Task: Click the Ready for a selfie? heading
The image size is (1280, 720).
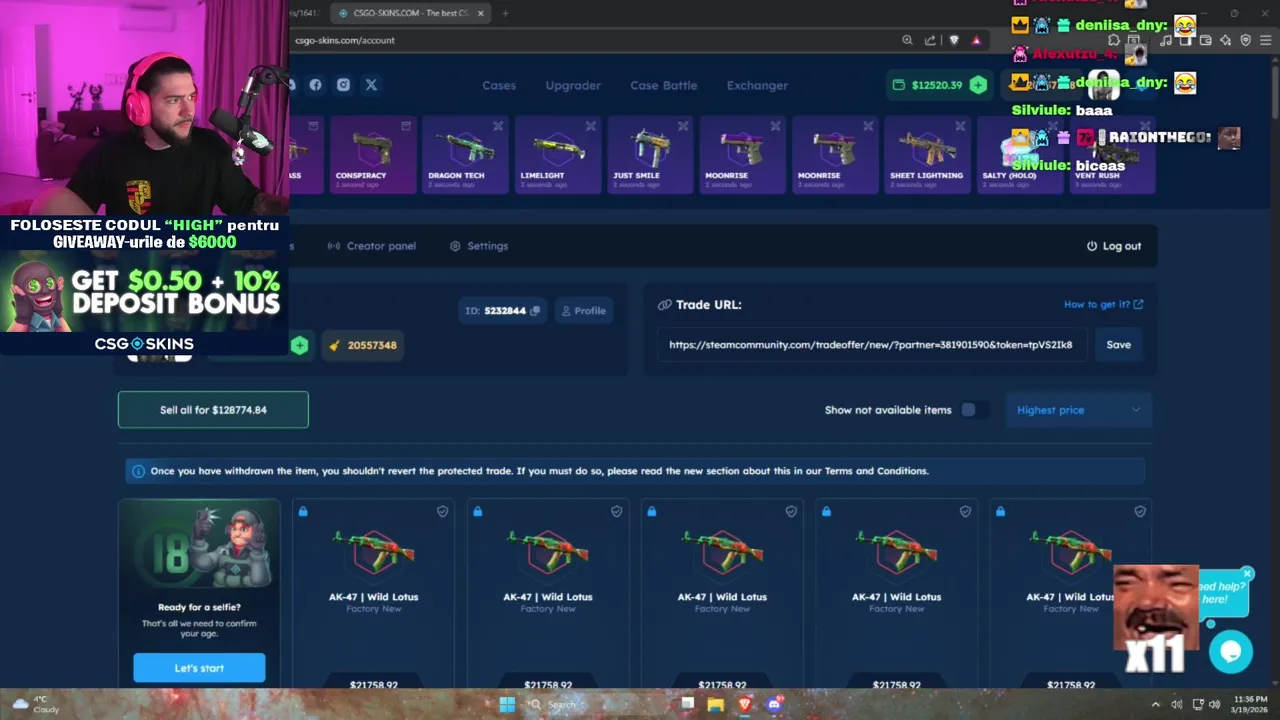Action: pos(199,607)
